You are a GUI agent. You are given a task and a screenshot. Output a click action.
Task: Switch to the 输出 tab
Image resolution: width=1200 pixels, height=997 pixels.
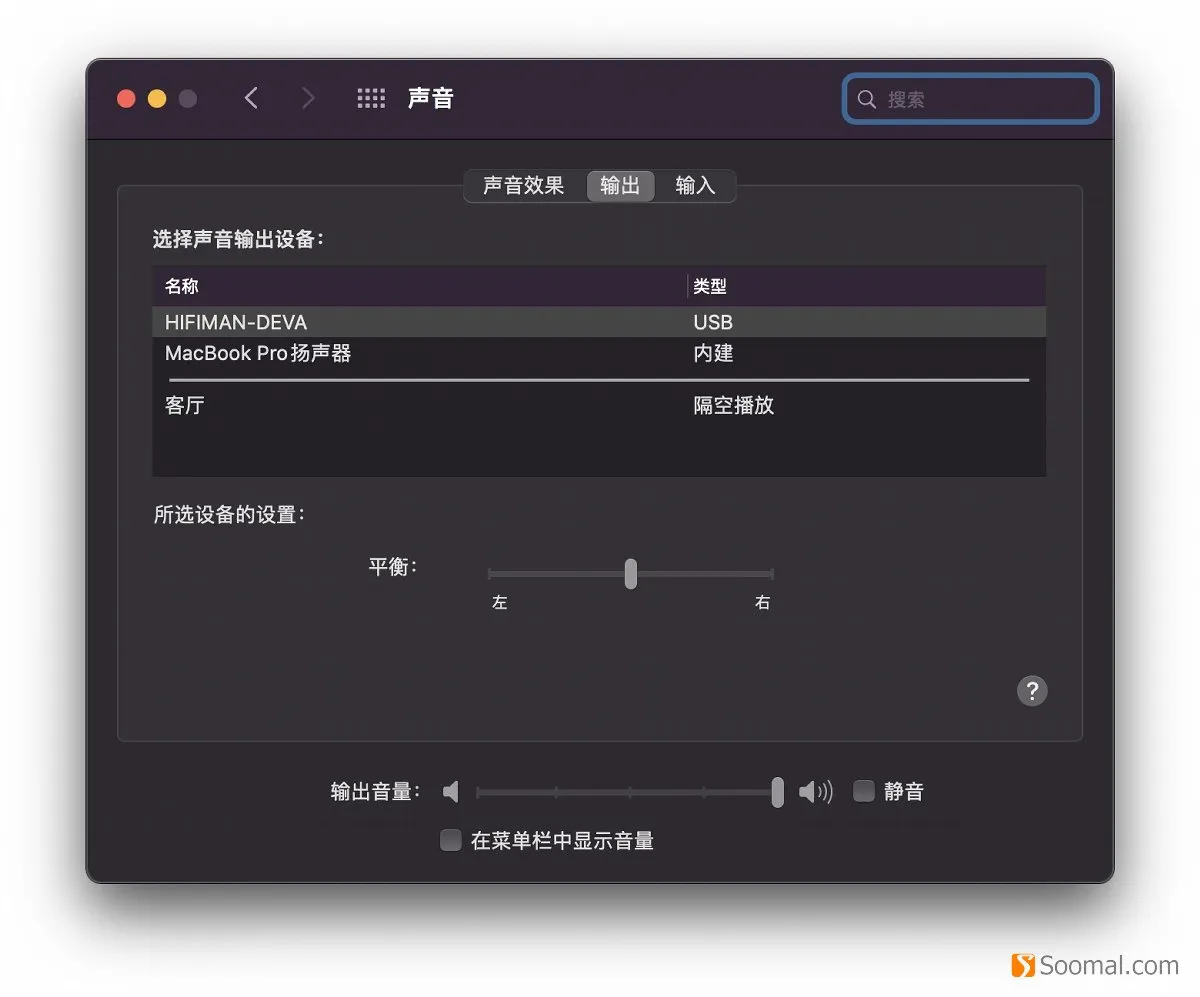(x=620, y=186)
